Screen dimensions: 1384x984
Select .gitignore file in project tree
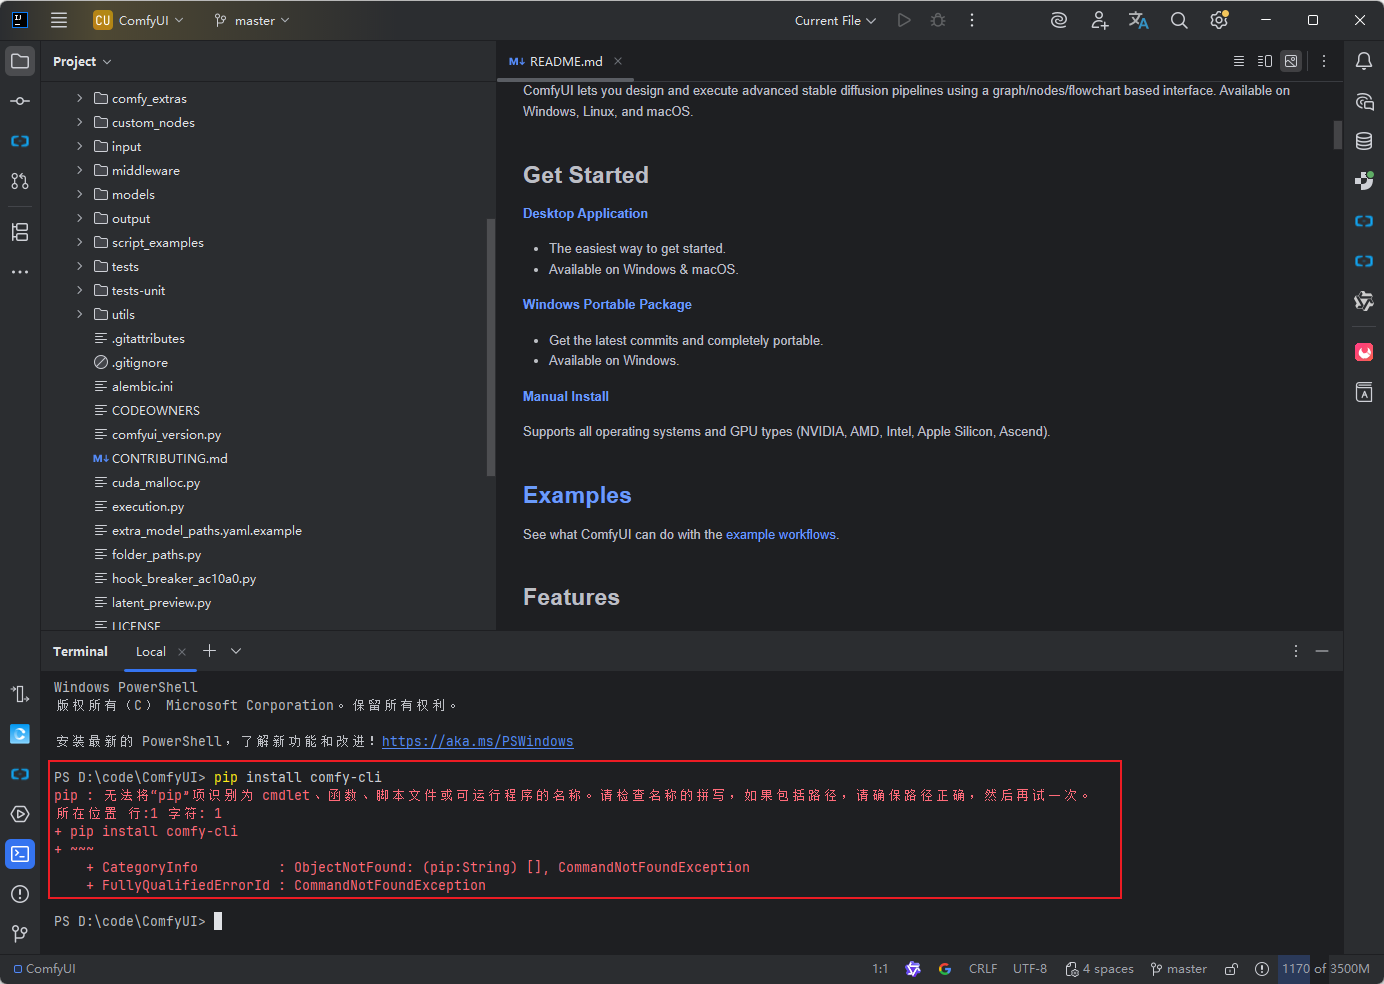[x=140, y=362]
